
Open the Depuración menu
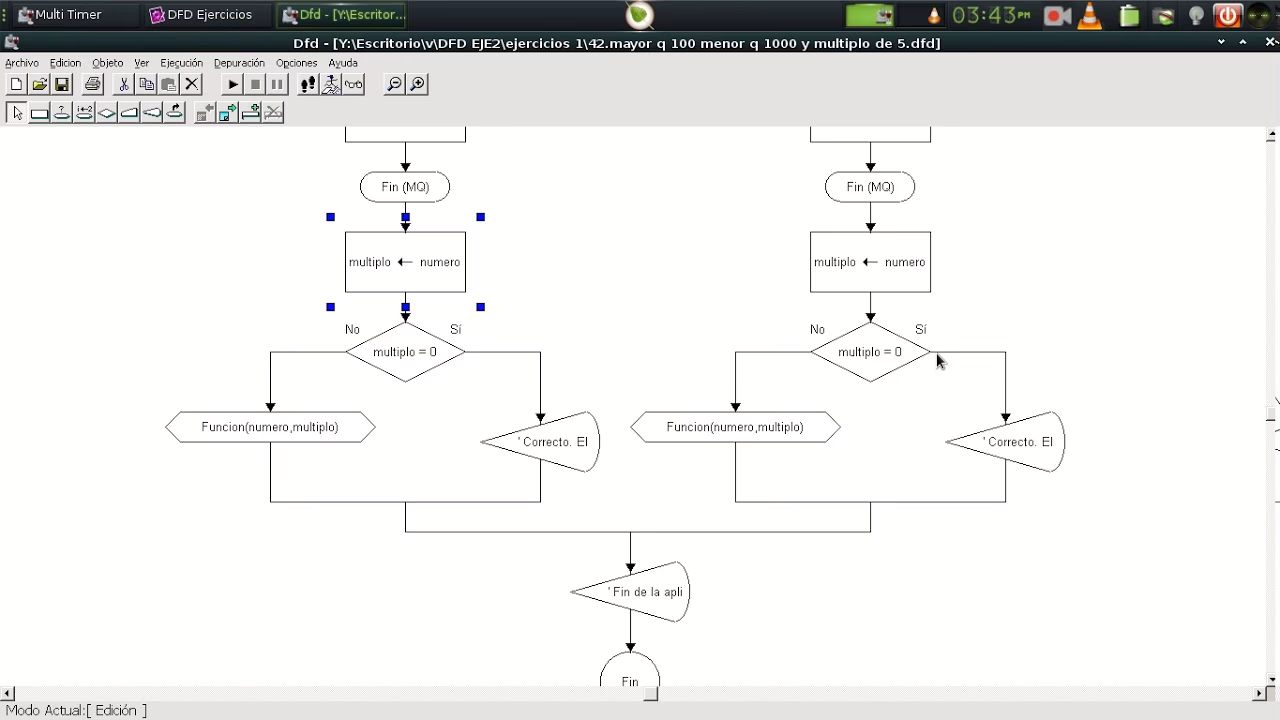238,62
